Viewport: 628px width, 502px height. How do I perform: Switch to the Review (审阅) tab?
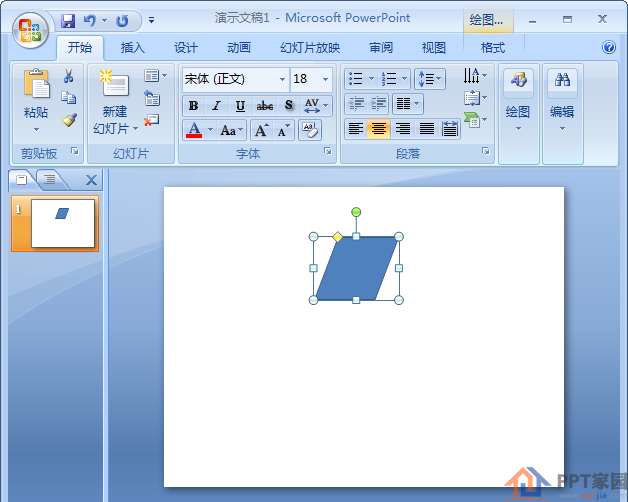pyautogui.click(x=381, y=48)
